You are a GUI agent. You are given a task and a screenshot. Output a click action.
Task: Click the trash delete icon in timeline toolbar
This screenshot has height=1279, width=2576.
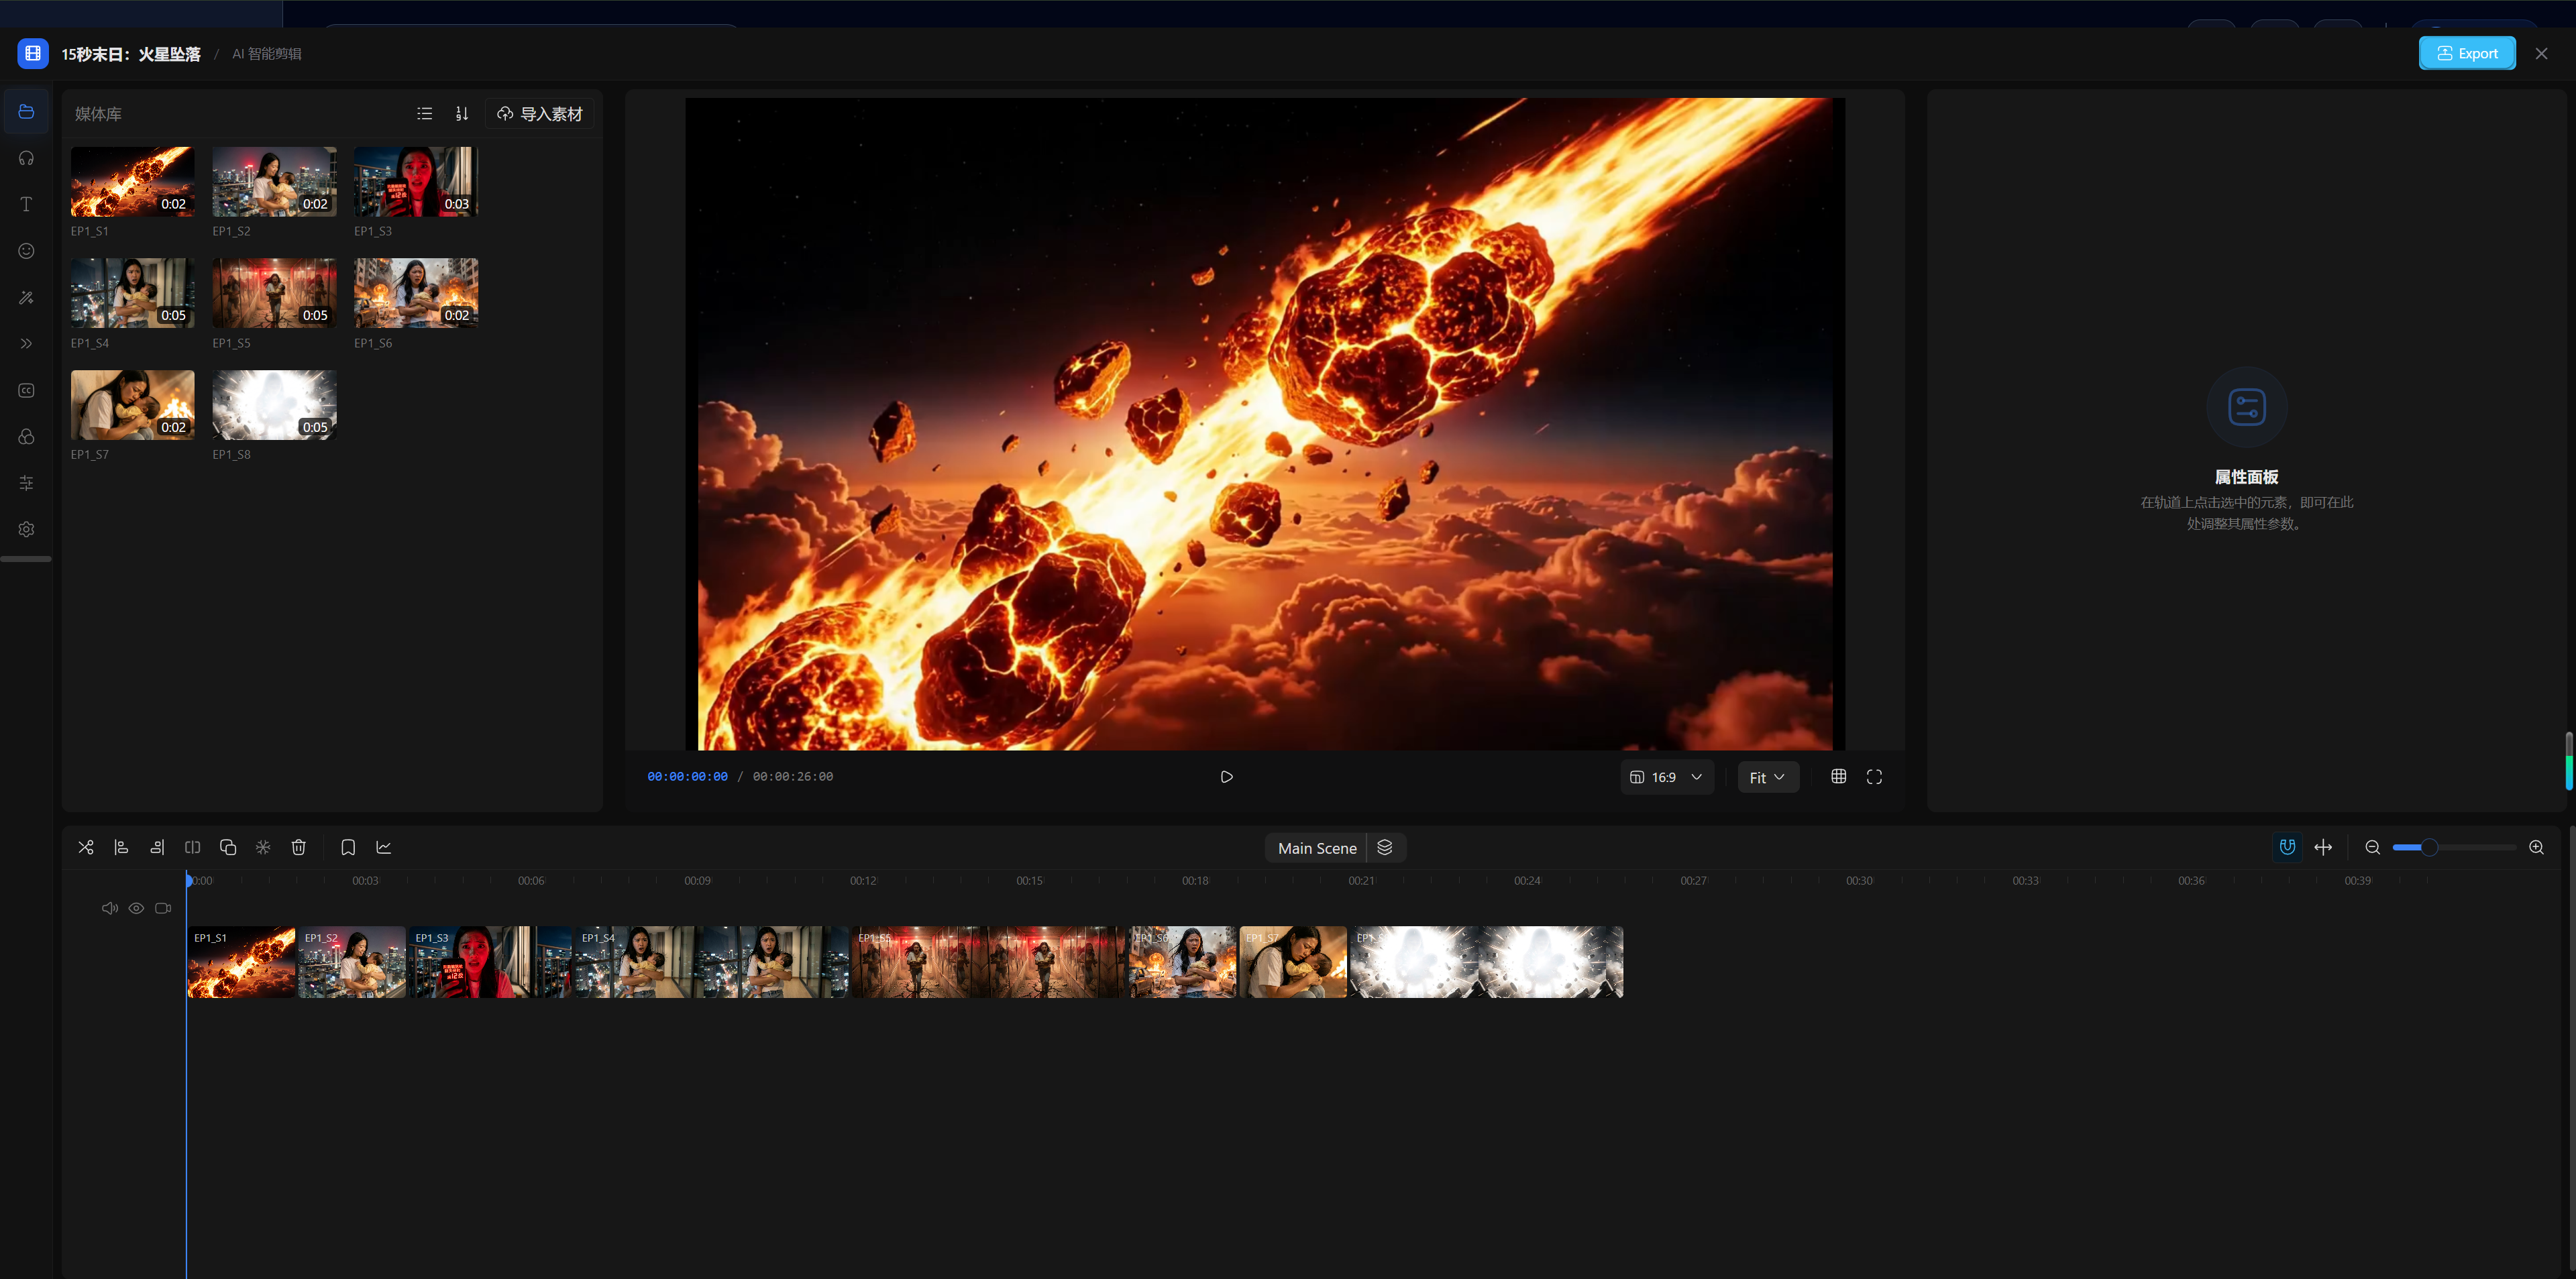pos(298,847)
